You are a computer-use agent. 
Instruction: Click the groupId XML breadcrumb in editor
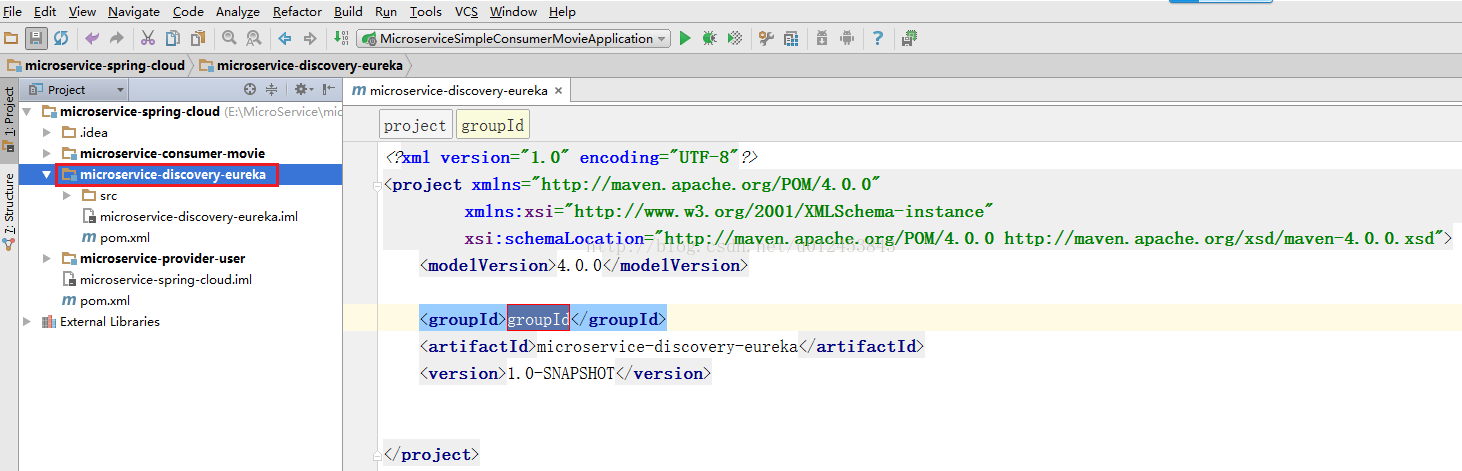coord(492,125)
